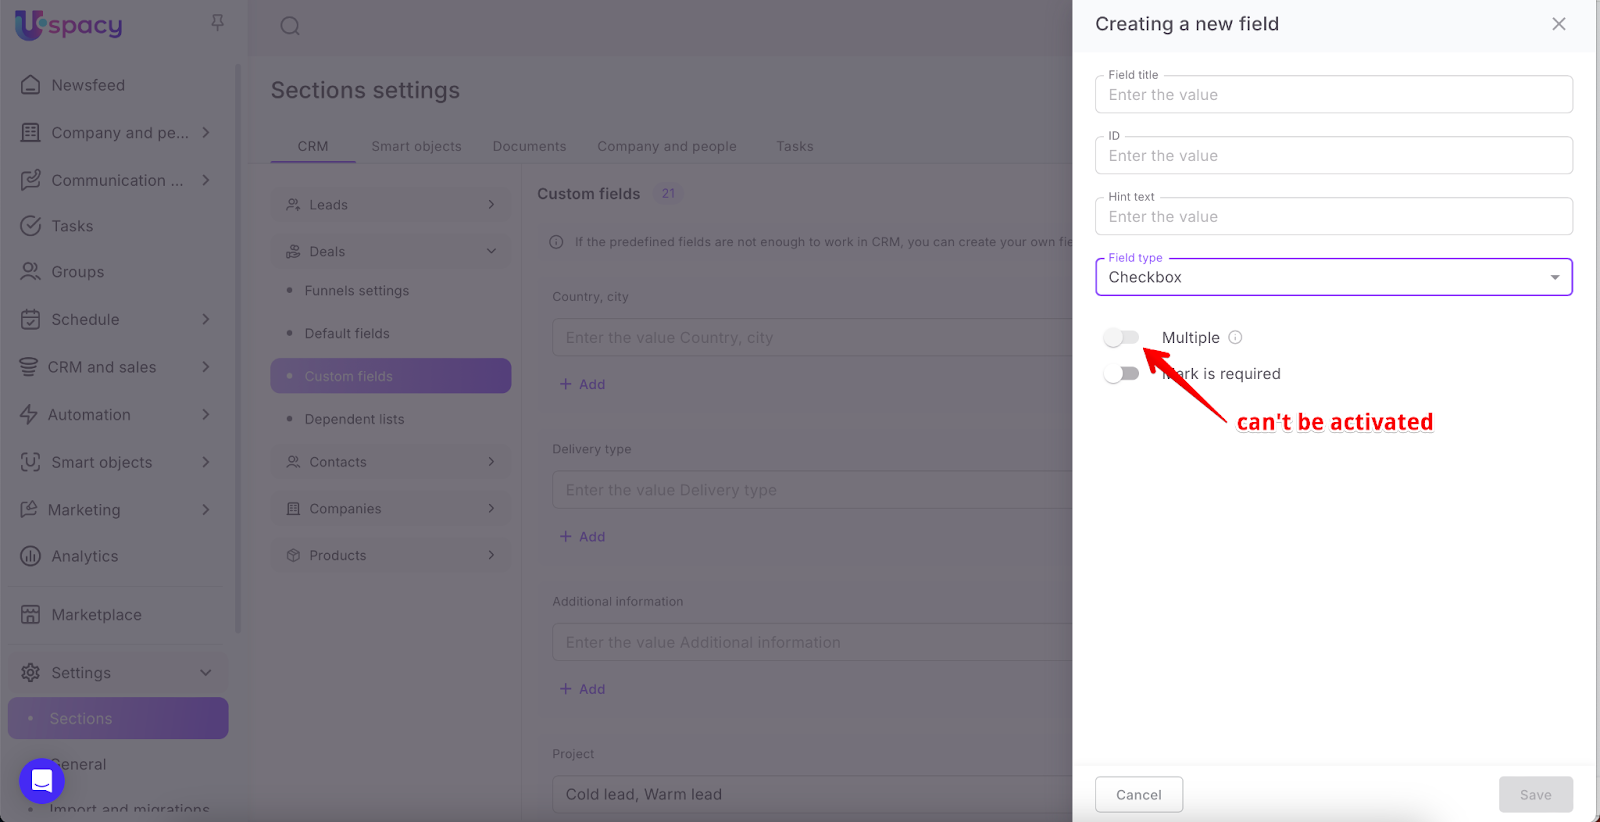
Task: Switch to the Smart objects tab
Action: coord(416,146)
